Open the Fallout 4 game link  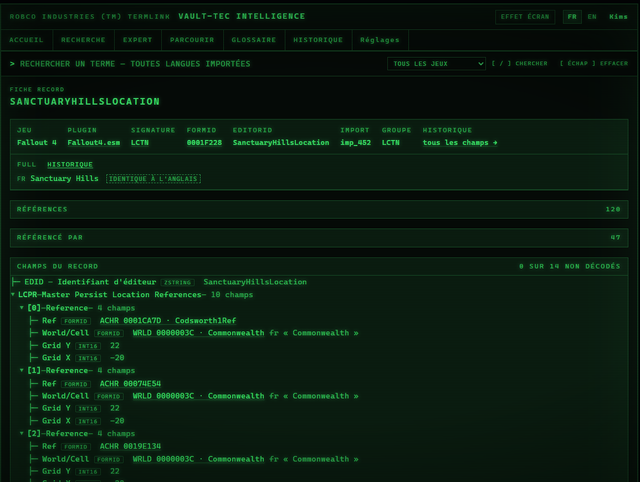coord(37,142)
